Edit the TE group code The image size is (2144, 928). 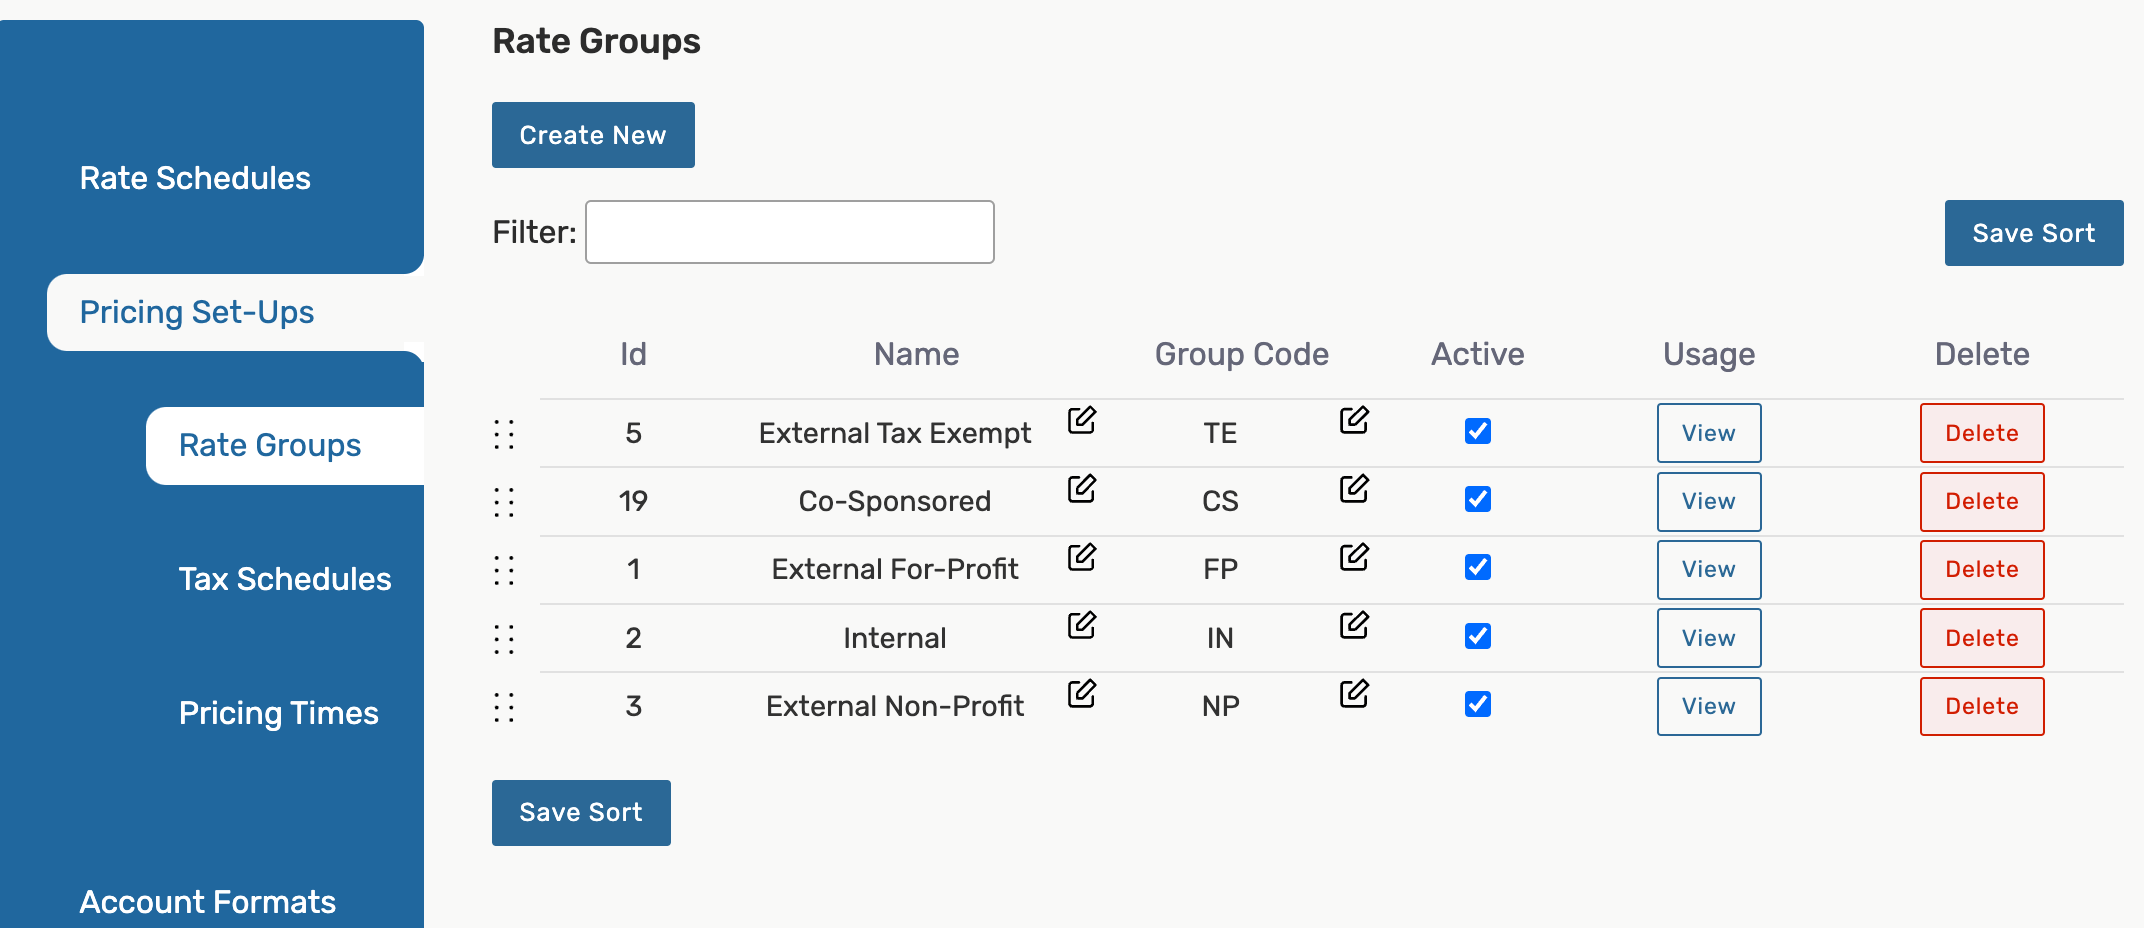(1354, 420)
